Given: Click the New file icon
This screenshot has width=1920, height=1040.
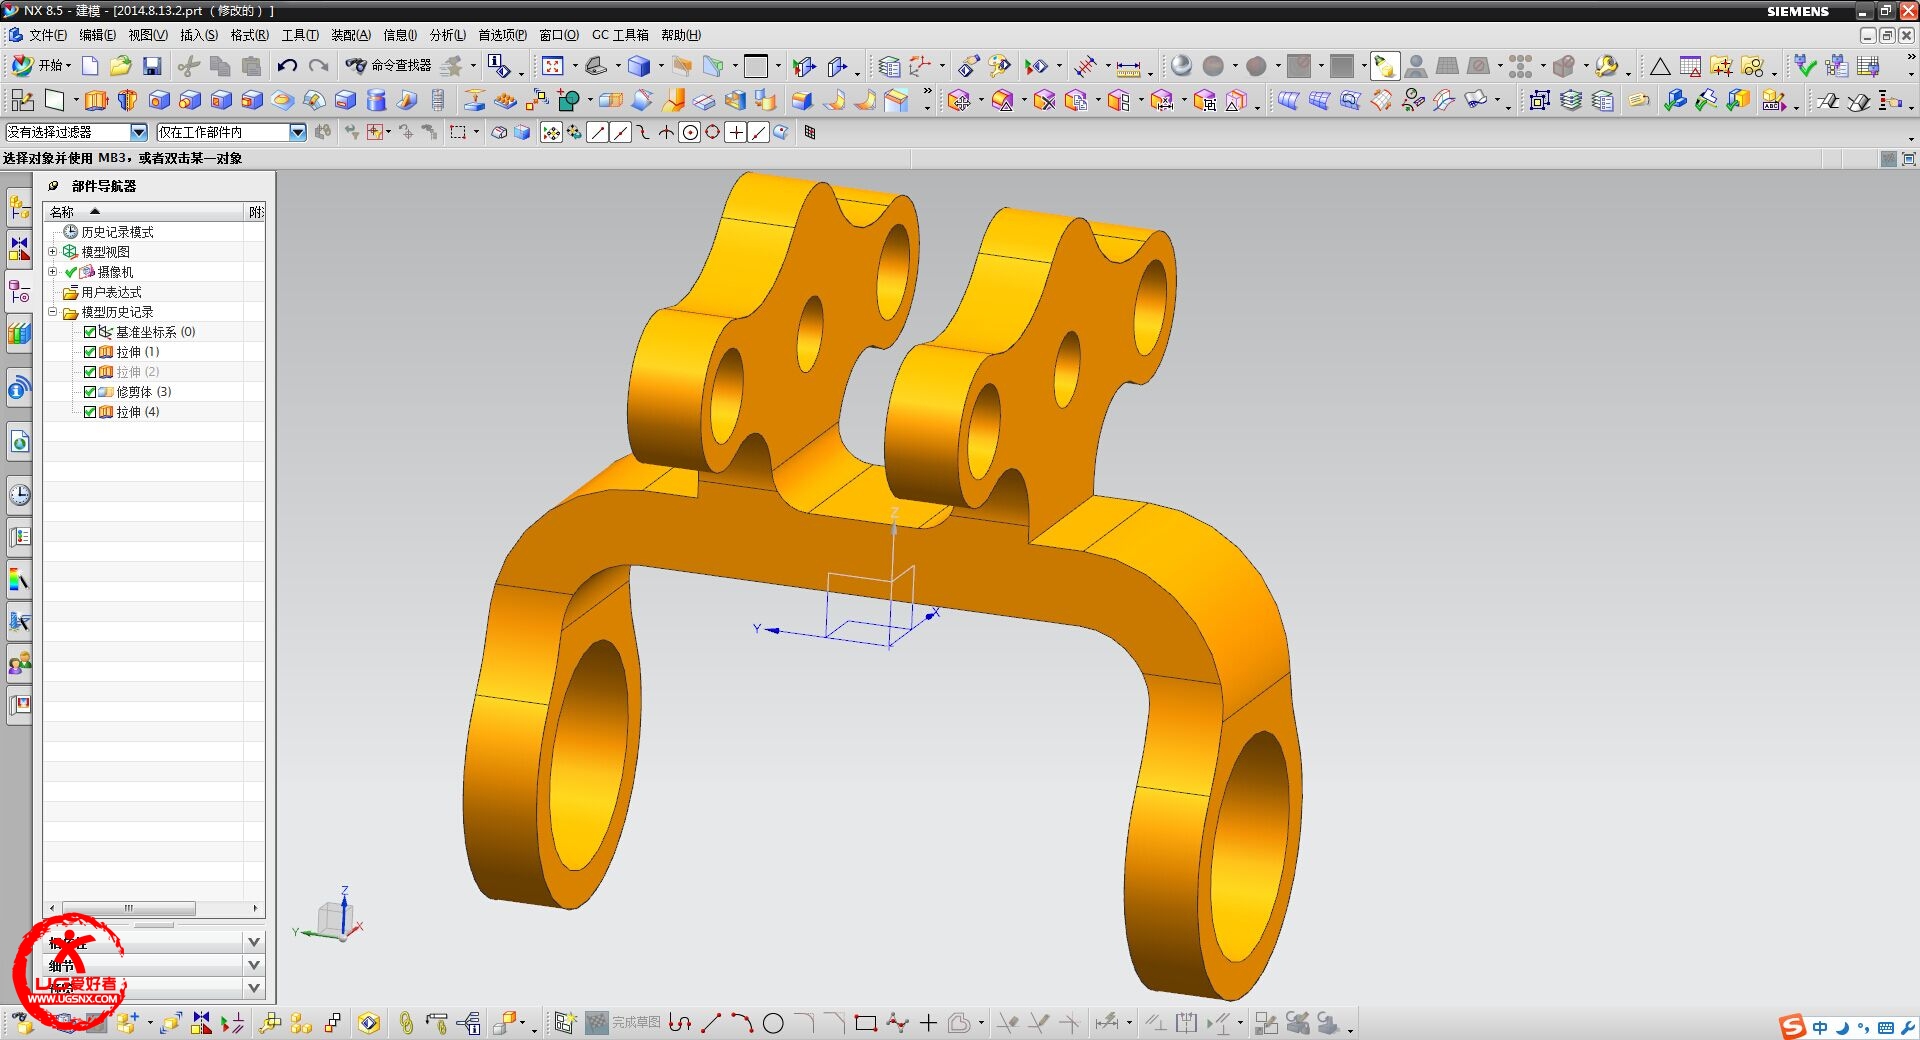Looking at the screenshot, I should (x=90, y=66).
